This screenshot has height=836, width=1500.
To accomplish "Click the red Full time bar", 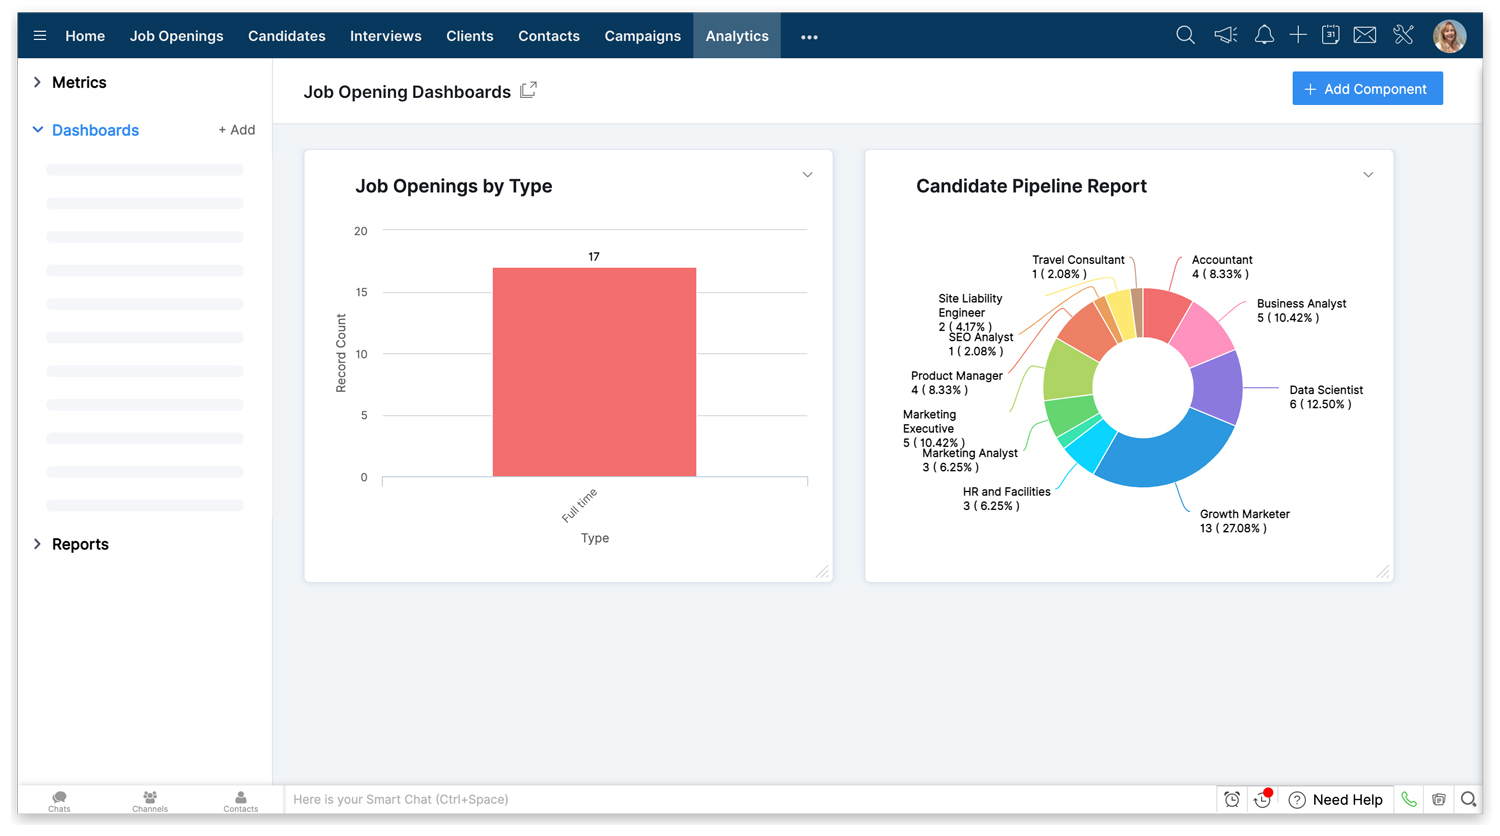I will pyautogui.click(x=594, y=372).
